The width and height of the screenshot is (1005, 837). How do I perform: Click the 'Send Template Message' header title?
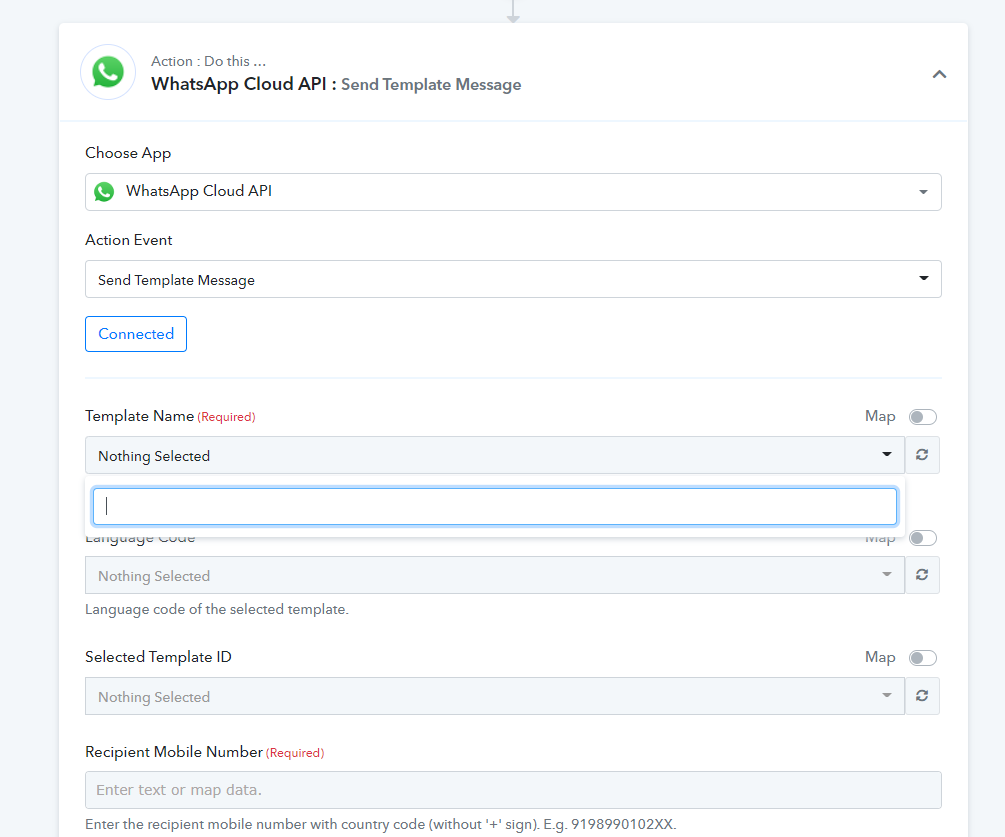431,85
